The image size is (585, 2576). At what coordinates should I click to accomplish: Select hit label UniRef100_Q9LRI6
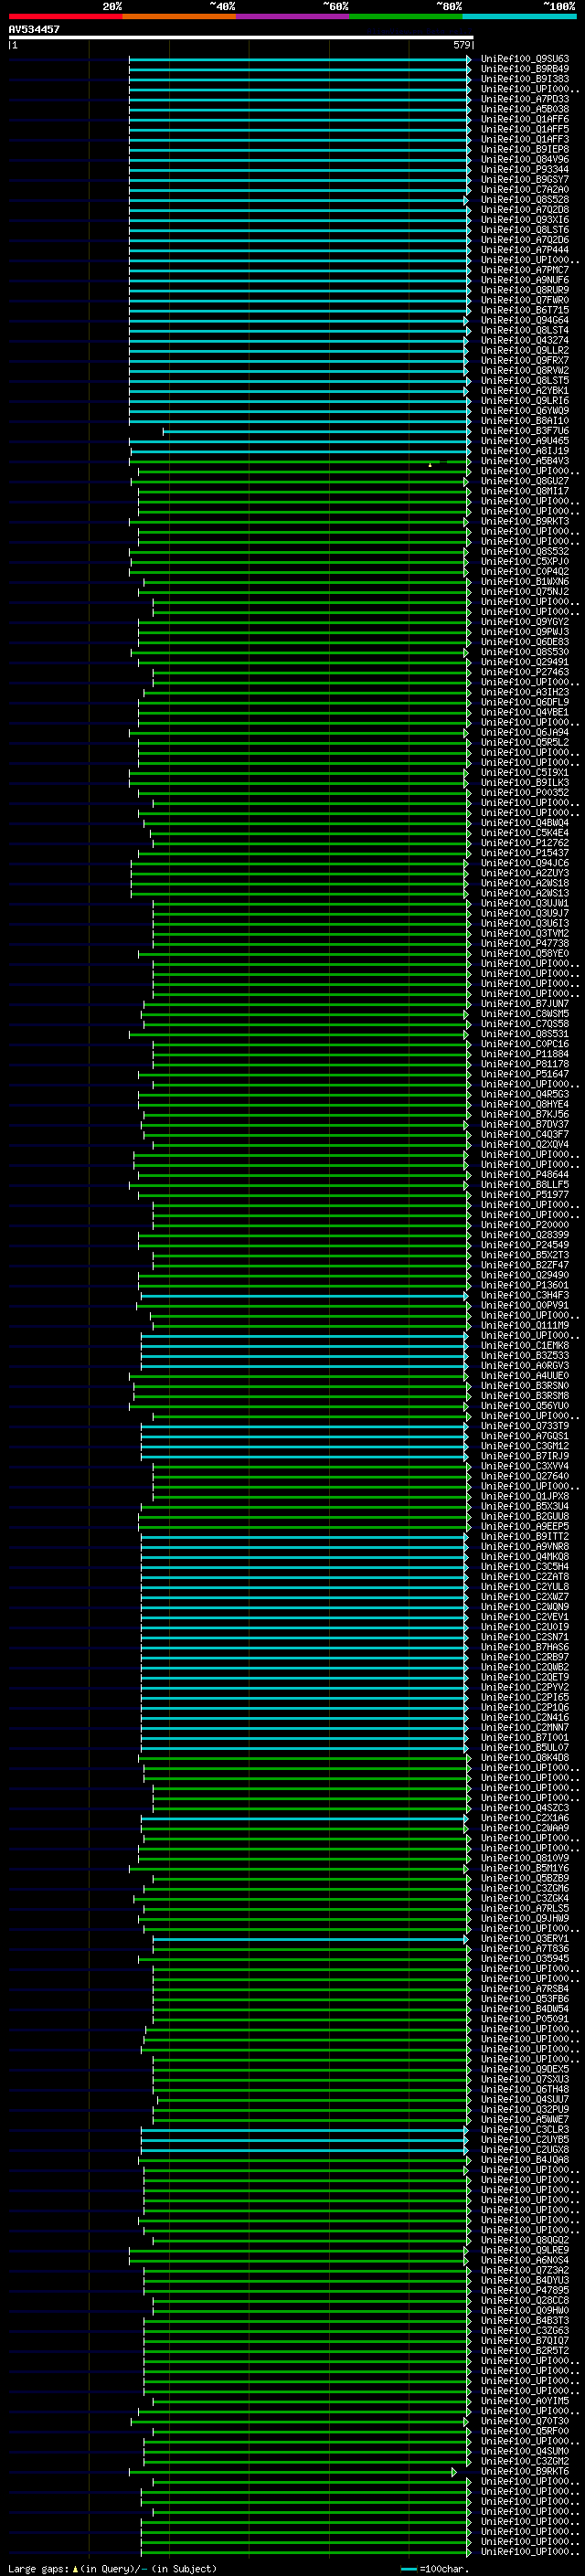point(525,400)
